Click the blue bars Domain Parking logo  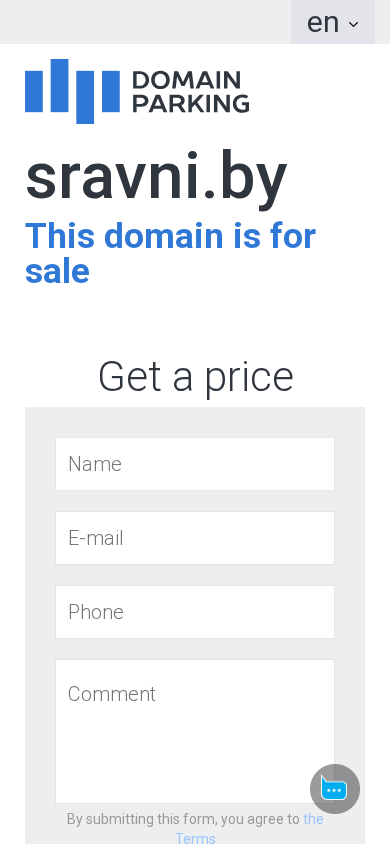click(x=72, y=92)
